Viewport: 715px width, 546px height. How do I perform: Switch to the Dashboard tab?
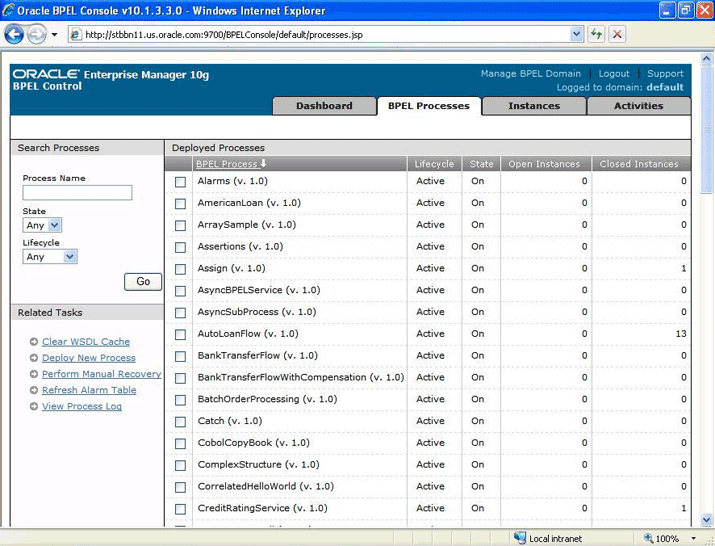(324, 106)
